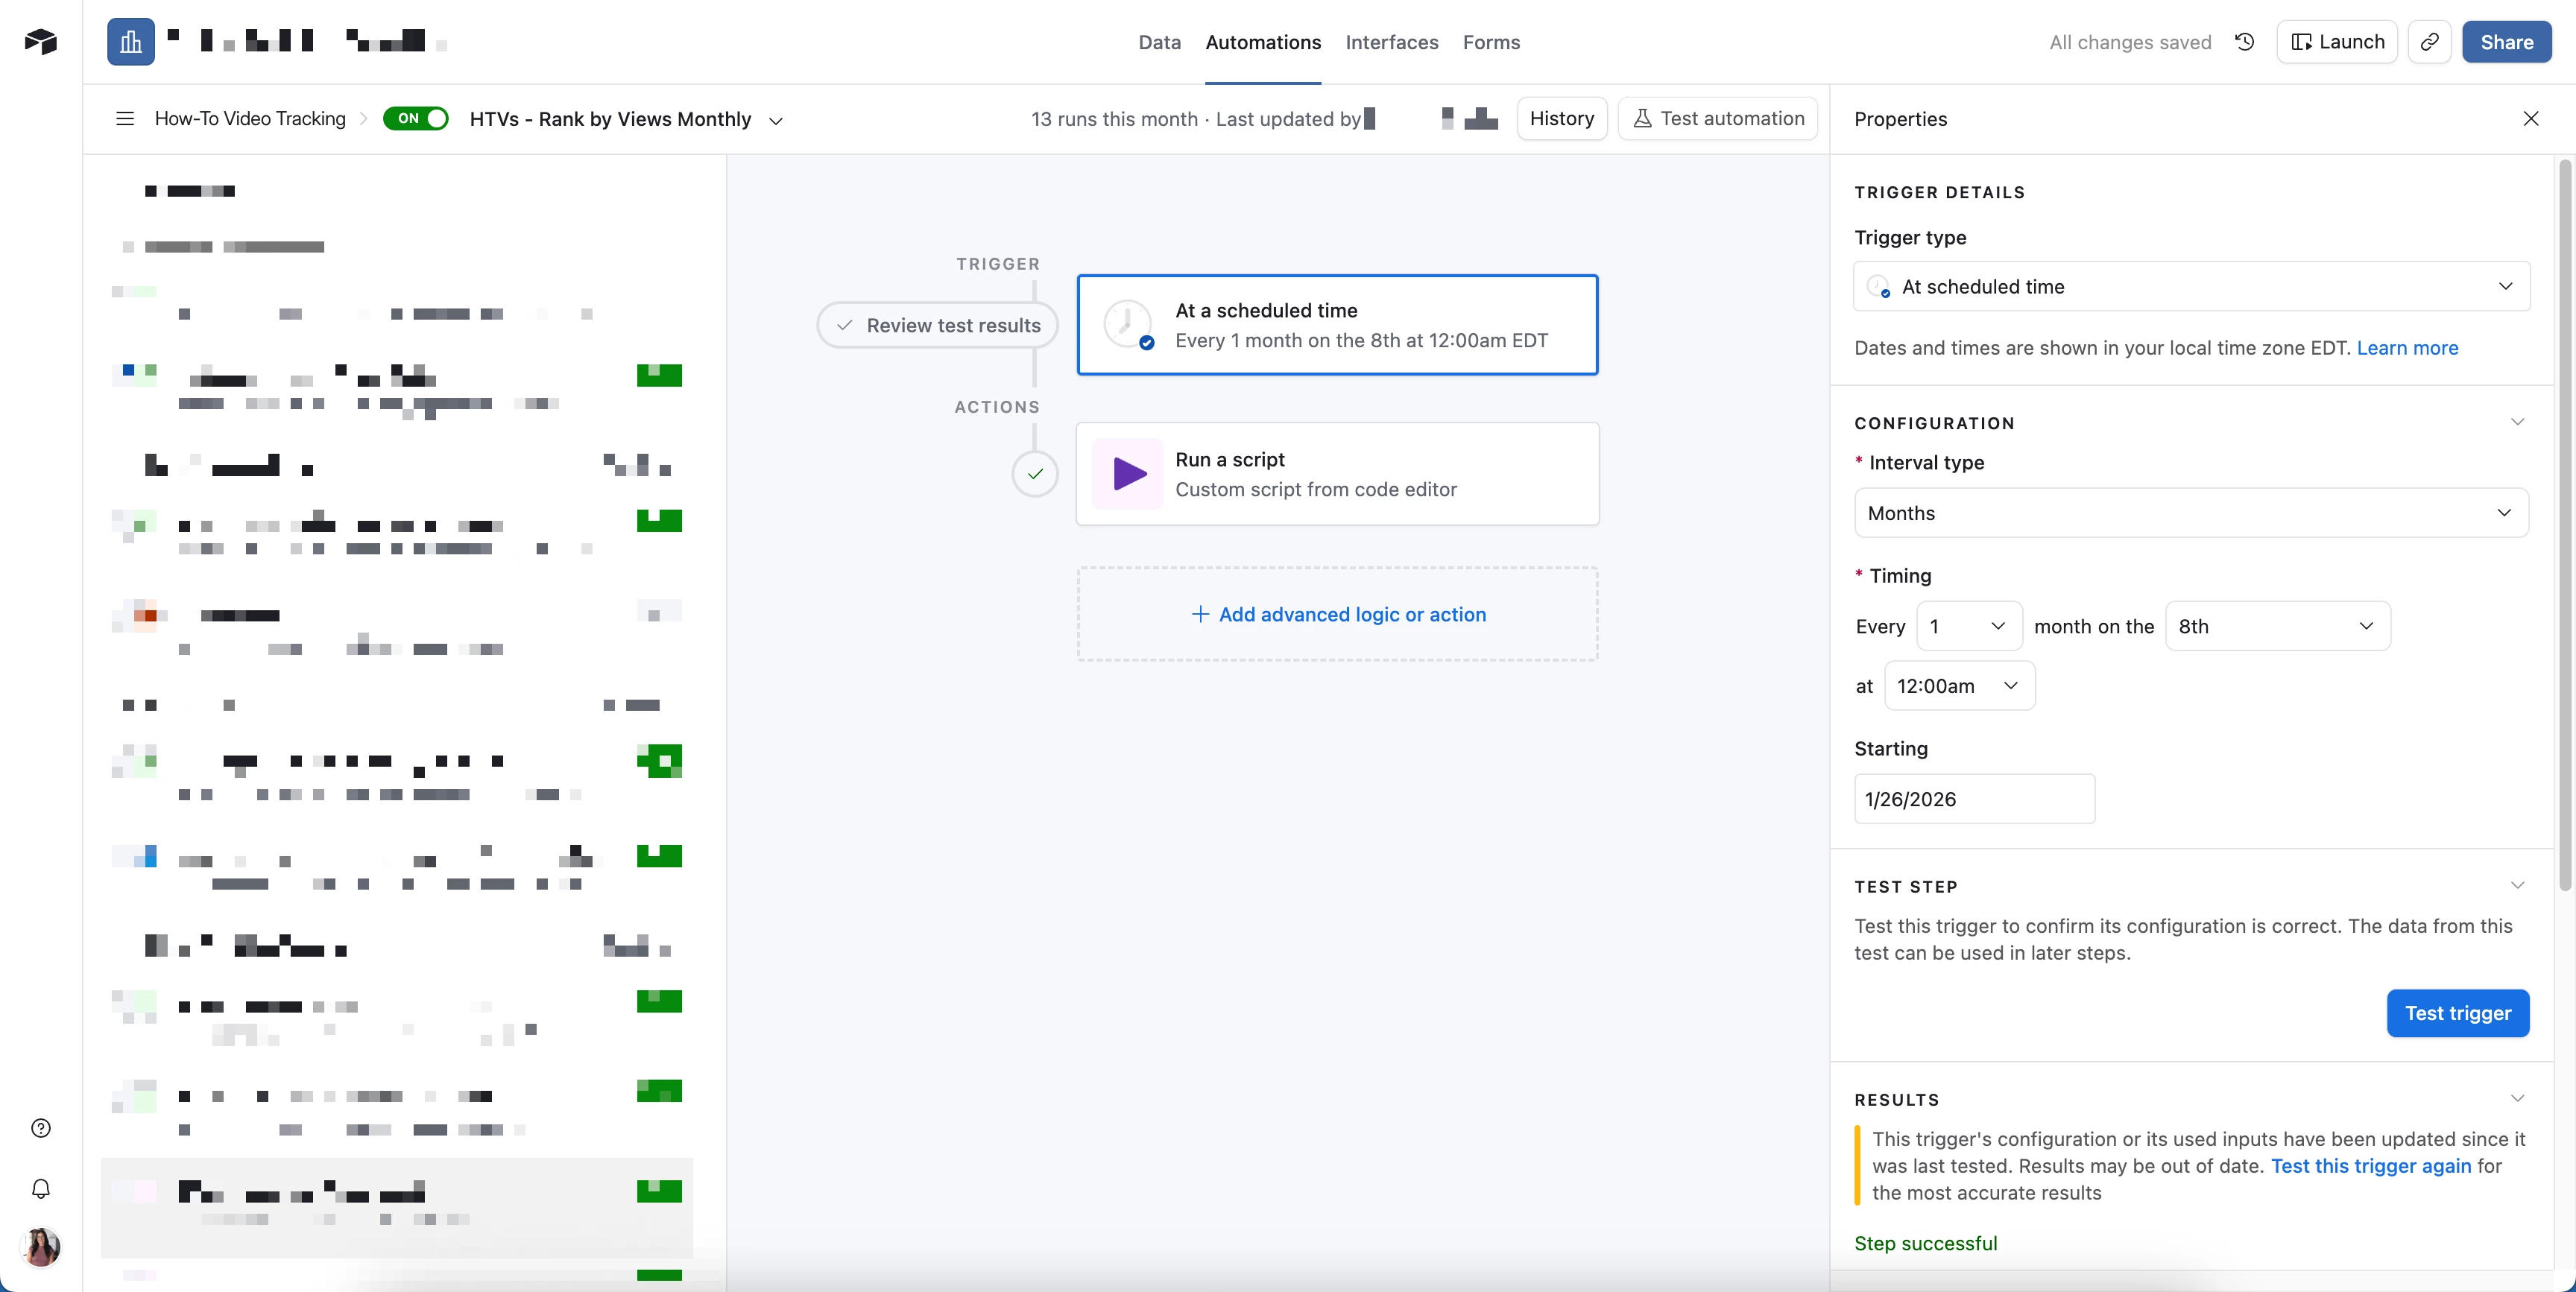
Task: Click the Run a script play icon
Action: (x=1129, y=474)
